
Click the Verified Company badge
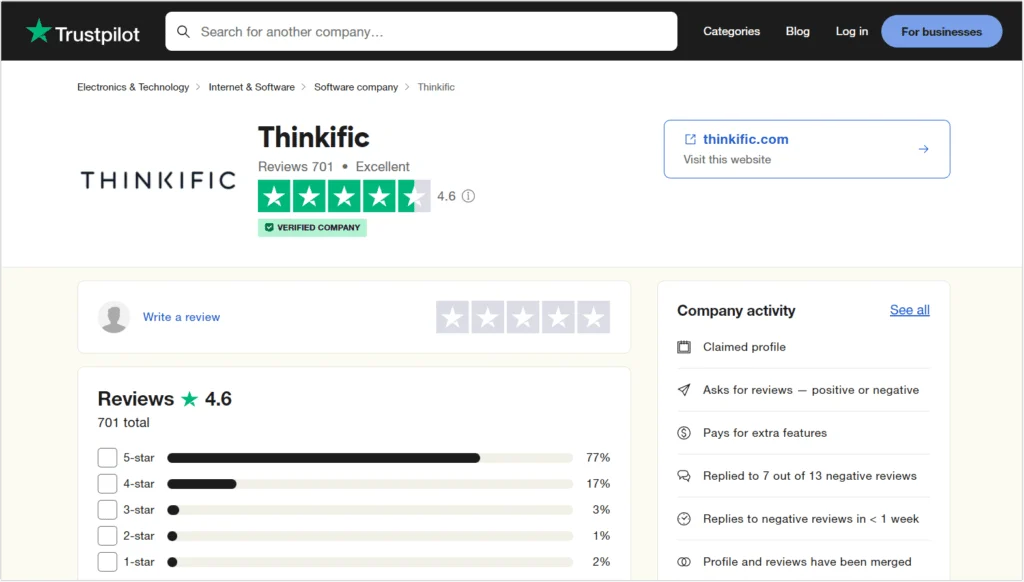point(313,228)
